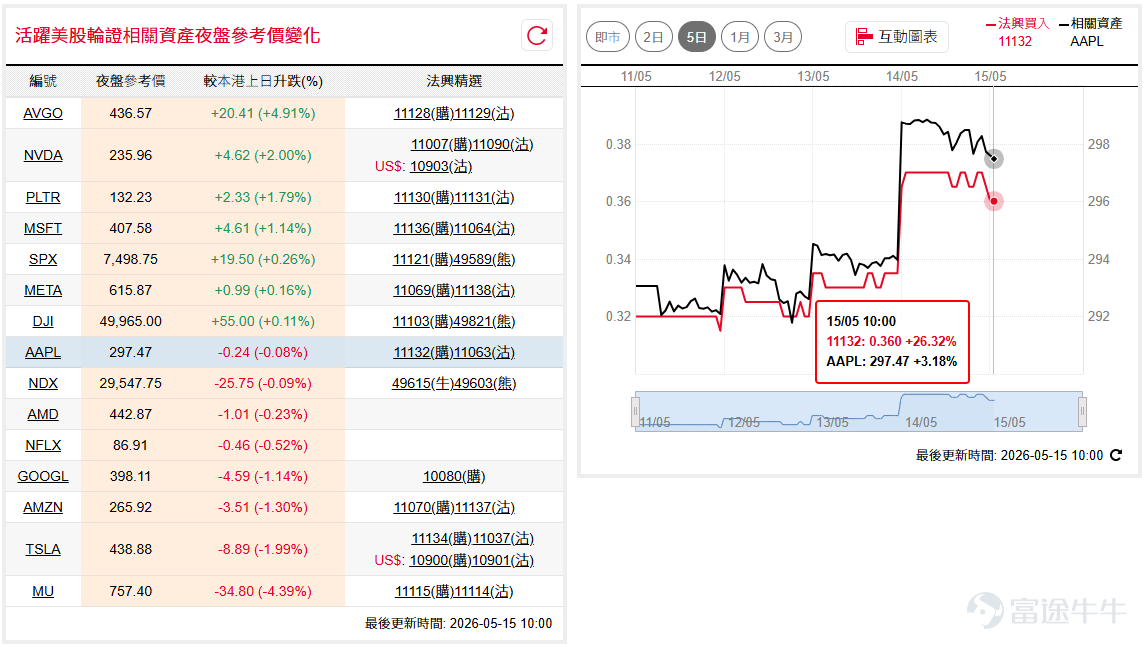Screen dimensions: 1147x647
Task: Open NDX index link
Action: click(x=43, y=384)
